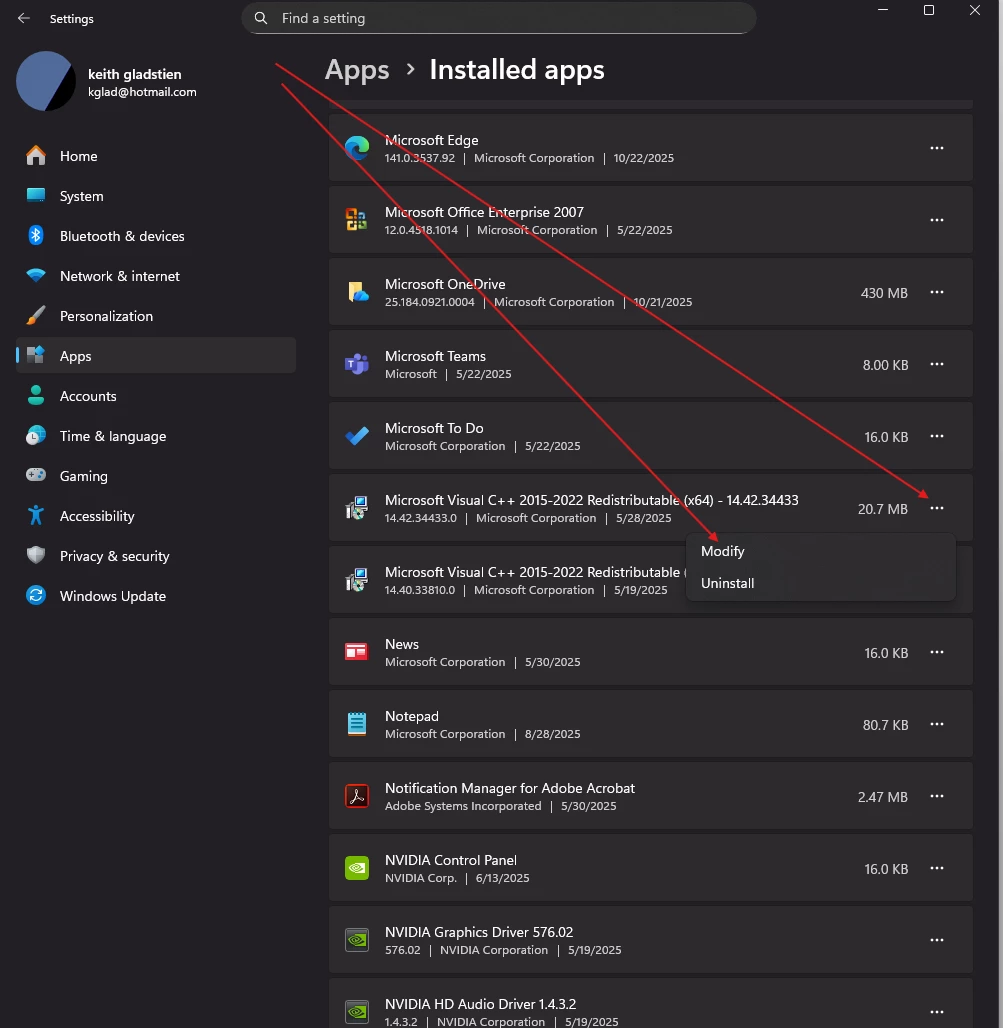This screenshot has width=1003, height=1028.
Task: Click the NVIDIA Graphics Driver icon
Action: point(357,940)
